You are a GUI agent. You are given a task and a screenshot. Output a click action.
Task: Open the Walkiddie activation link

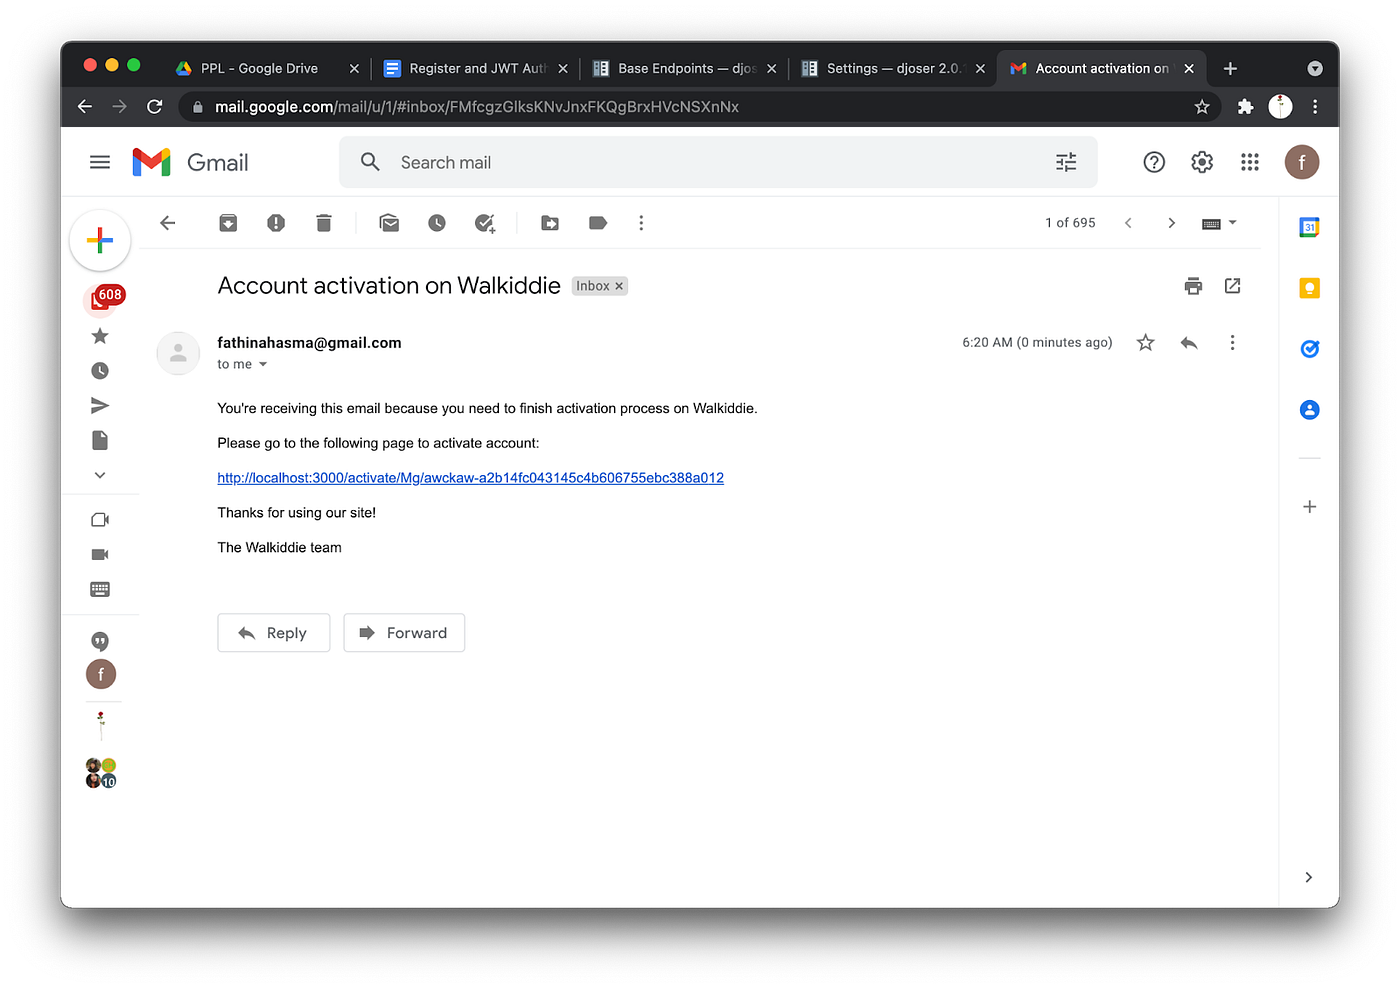point(470,477)
